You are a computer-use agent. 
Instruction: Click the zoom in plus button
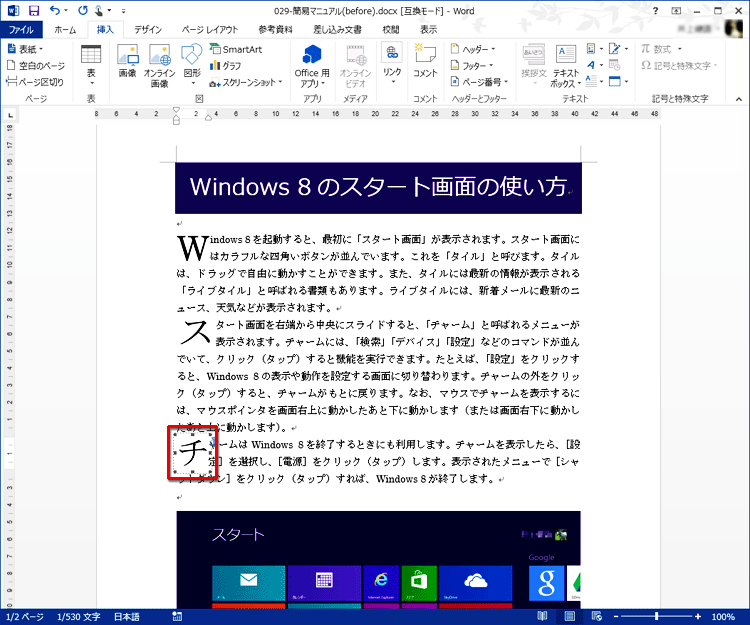coord(698,617)
